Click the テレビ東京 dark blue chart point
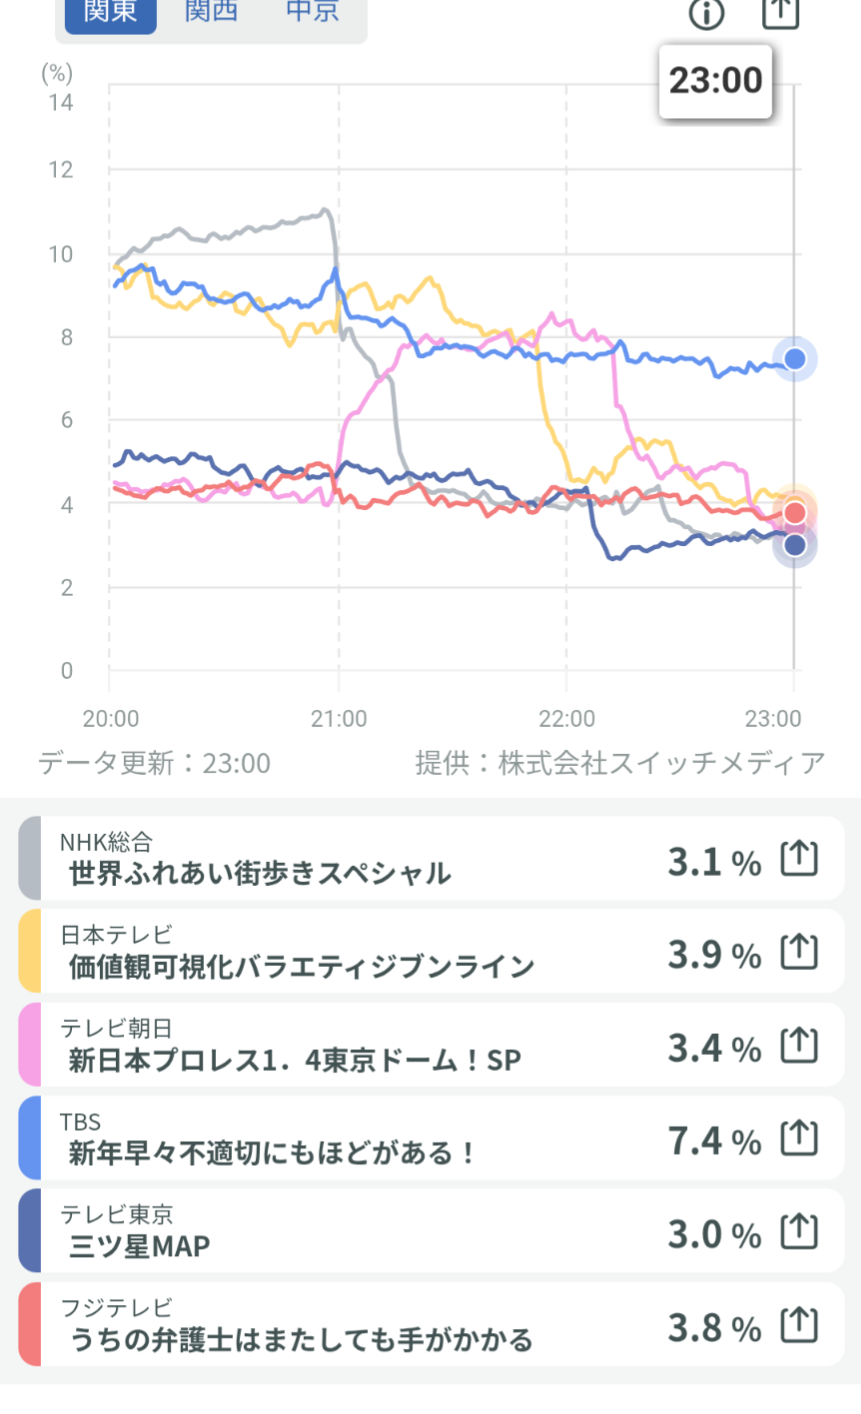Image resolution: width=861 pixels, height=1414 pixels. coord(795,545)
